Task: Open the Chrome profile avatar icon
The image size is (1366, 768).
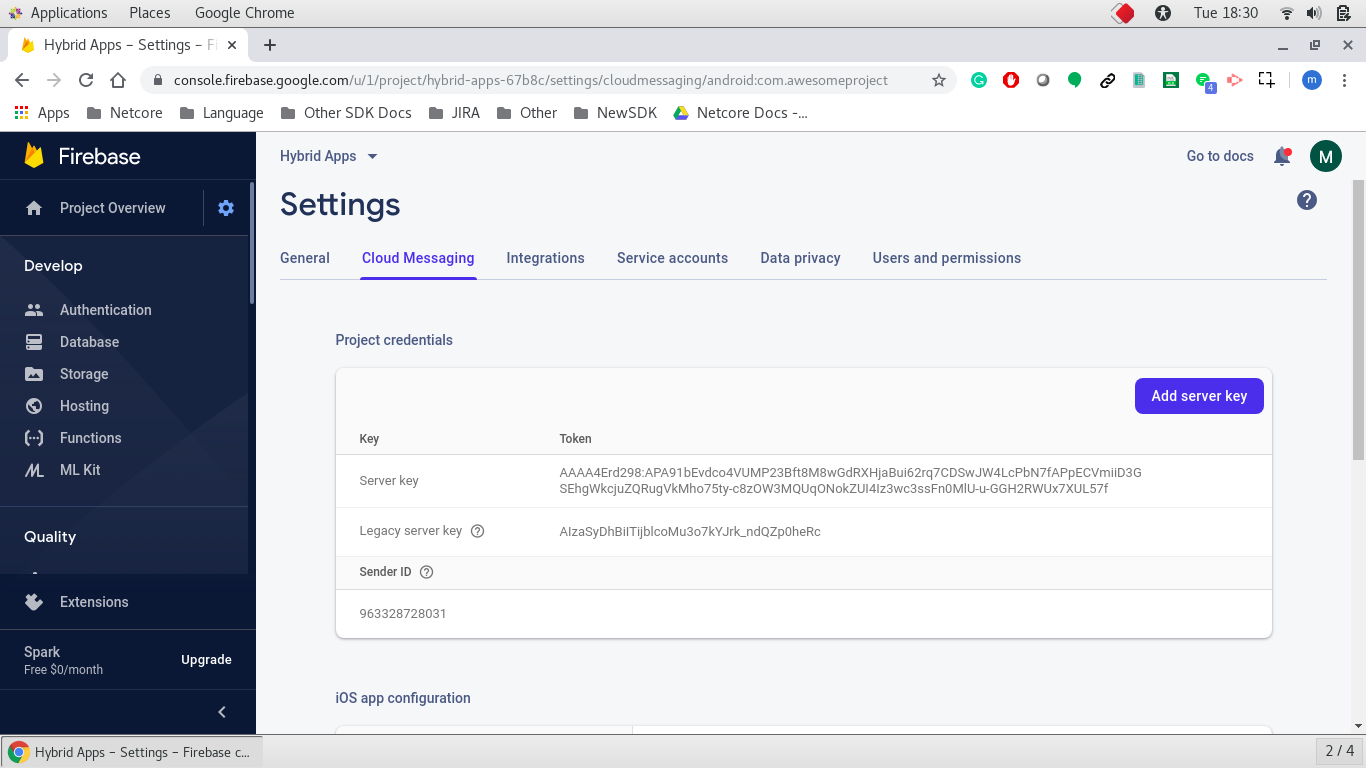Action: click(1312, 80)
